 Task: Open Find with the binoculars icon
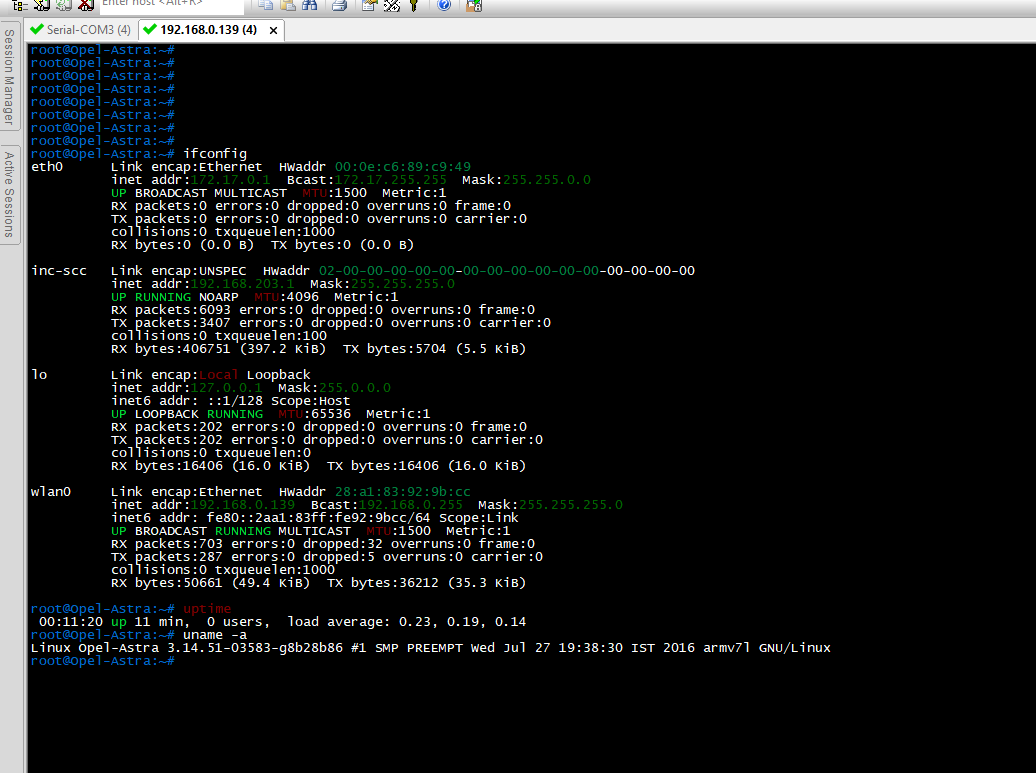pos(309,5)
